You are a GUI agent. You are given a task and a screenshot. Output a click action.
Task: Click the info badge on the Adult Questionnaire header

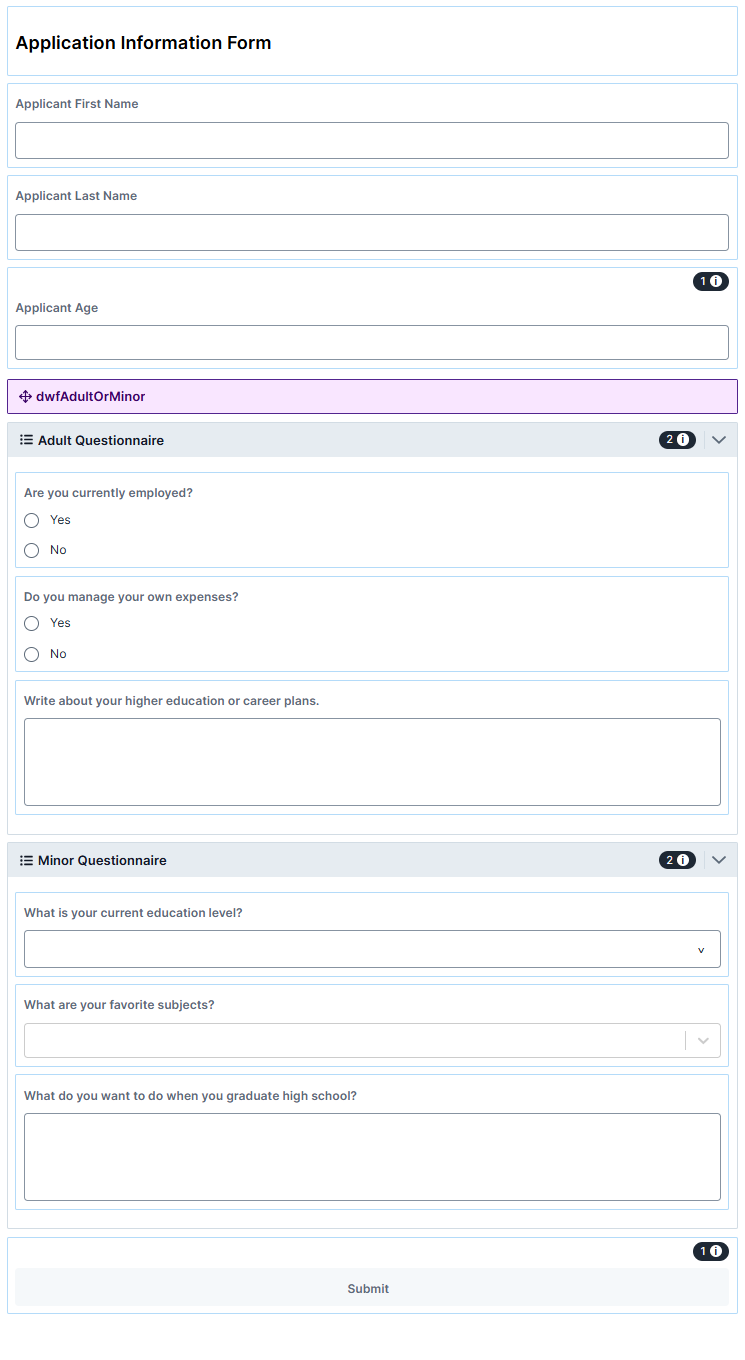[677, 439]
